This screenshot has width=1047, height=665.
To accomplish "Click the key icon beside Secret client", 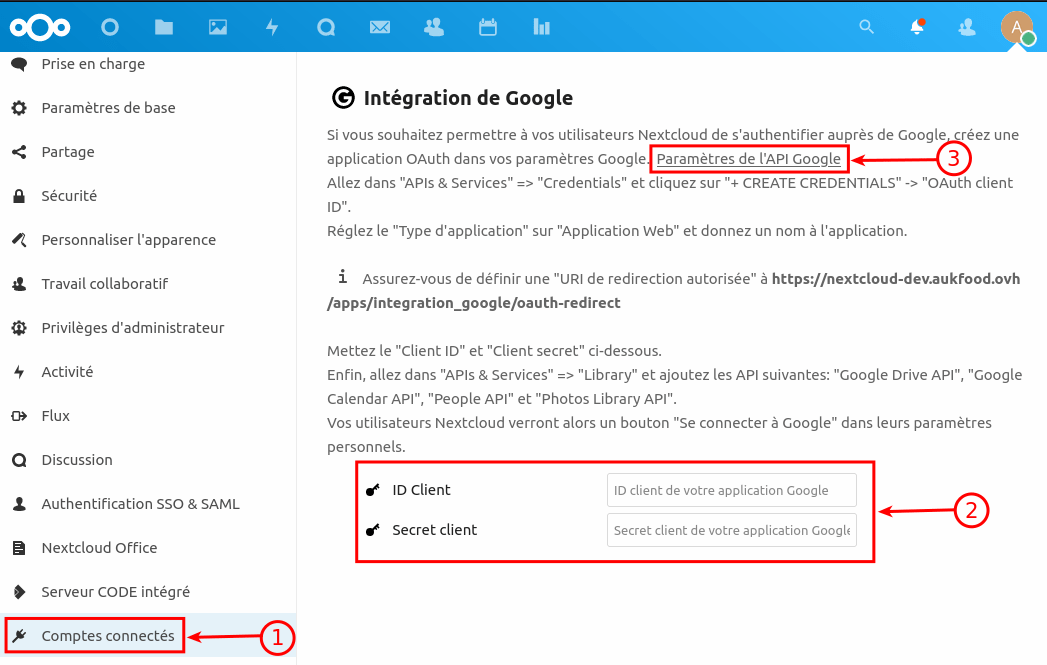I will 373,530.
